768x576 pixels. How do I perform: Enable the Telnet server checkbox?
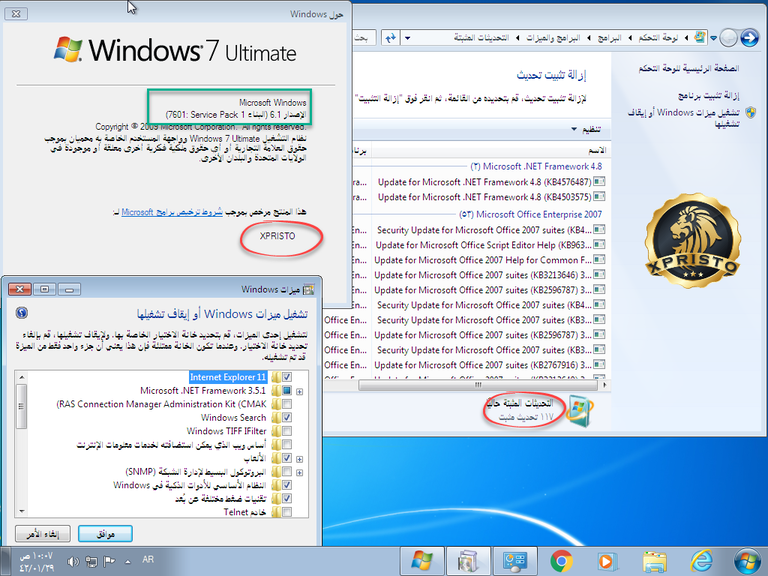pos(287,512)
